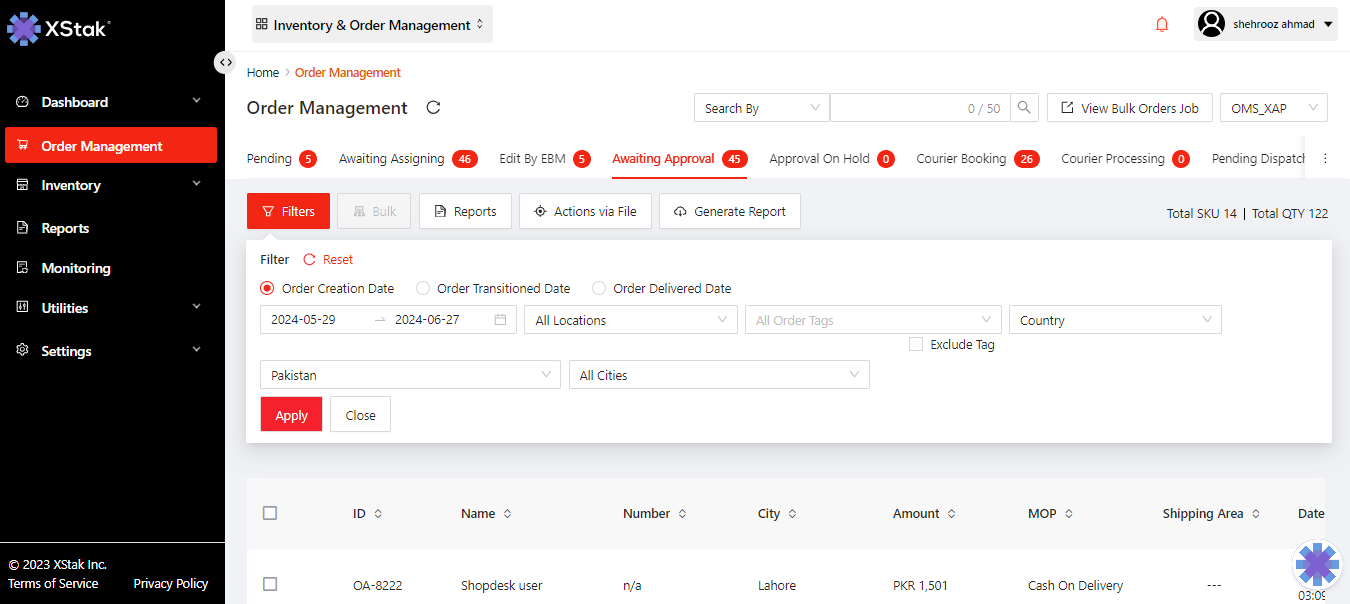
Task: Expand the All Cities dropdown
Action: click(719, 375)
